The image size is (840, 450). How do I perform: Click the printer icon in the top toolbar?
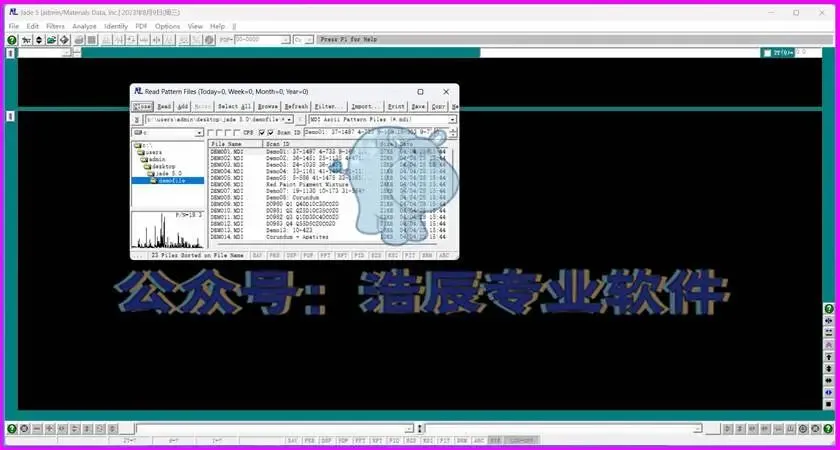click(79, 40)
